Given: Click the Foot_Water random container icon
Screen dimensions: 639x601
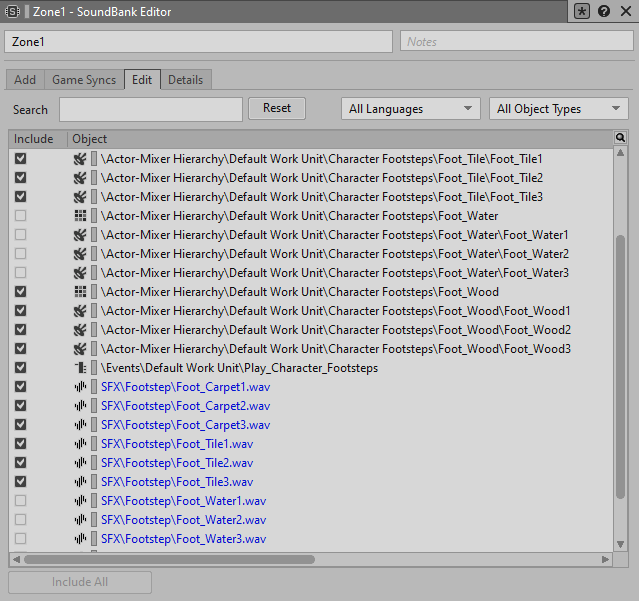Looking at the screenshot, I should pos(80,216).
